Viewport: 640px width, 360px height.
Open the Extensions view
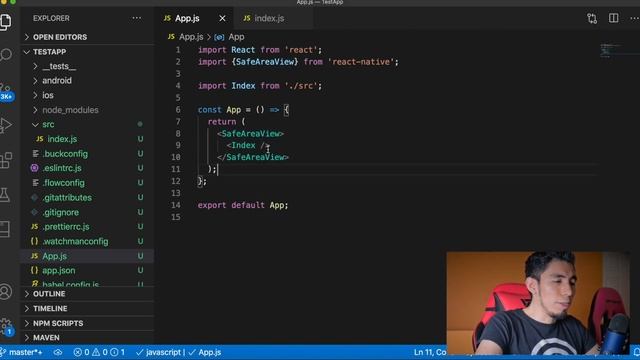(6, 160)
